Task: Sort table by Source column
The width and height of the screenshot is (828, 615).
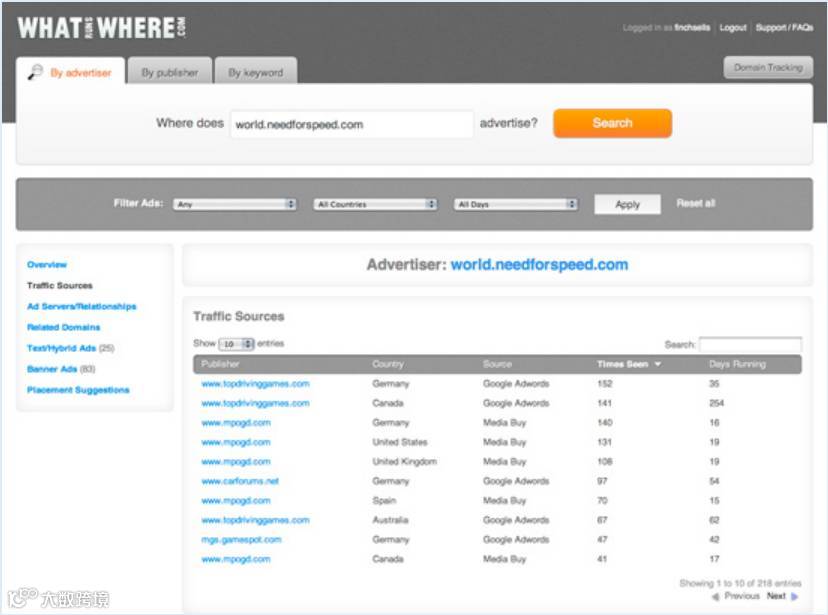Action: tap(497, 364)
